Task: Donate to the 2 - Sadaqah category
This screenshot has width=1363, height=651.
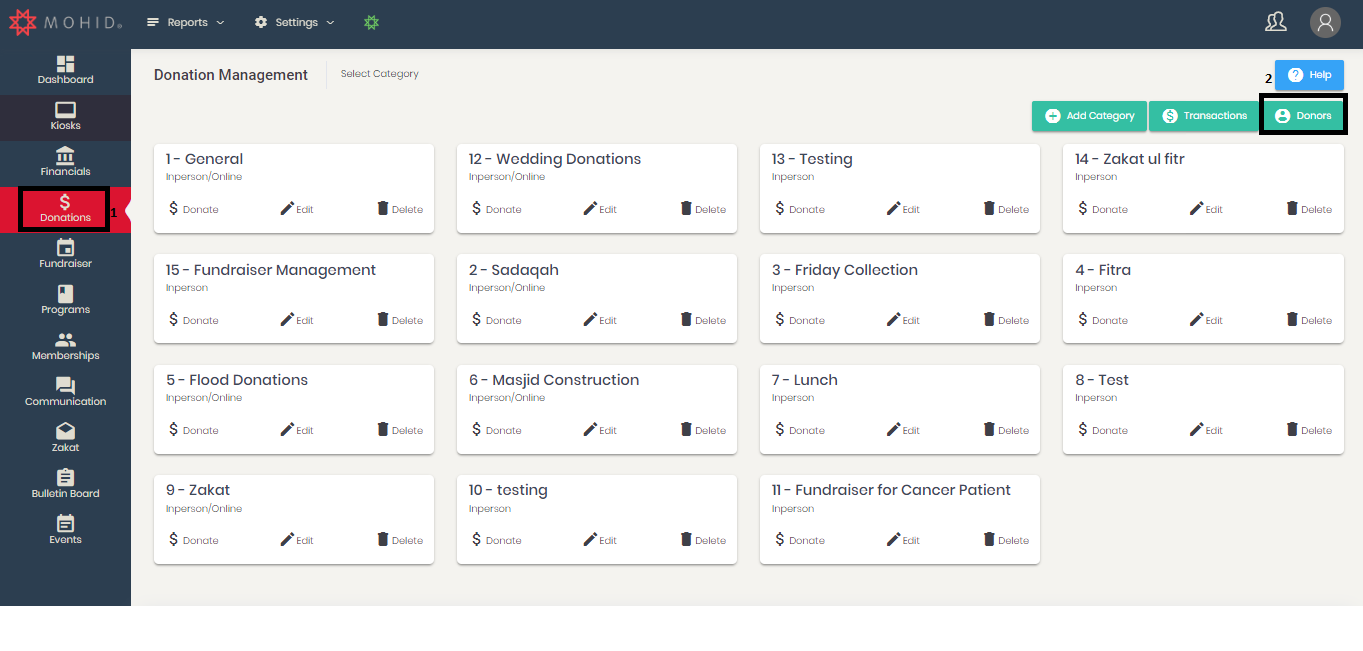Action: tap(496, 320)
